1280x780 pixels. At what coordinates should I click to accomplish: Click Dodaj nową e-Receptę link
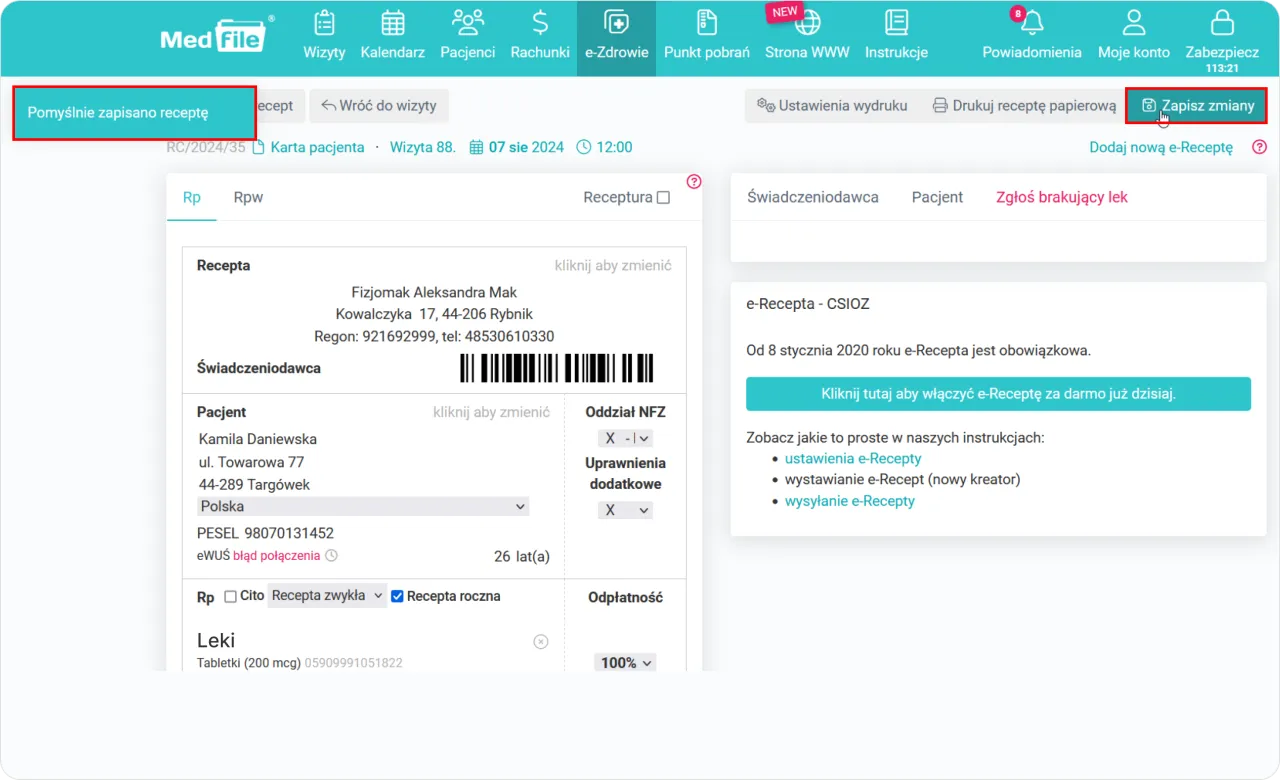(1161, 147)
